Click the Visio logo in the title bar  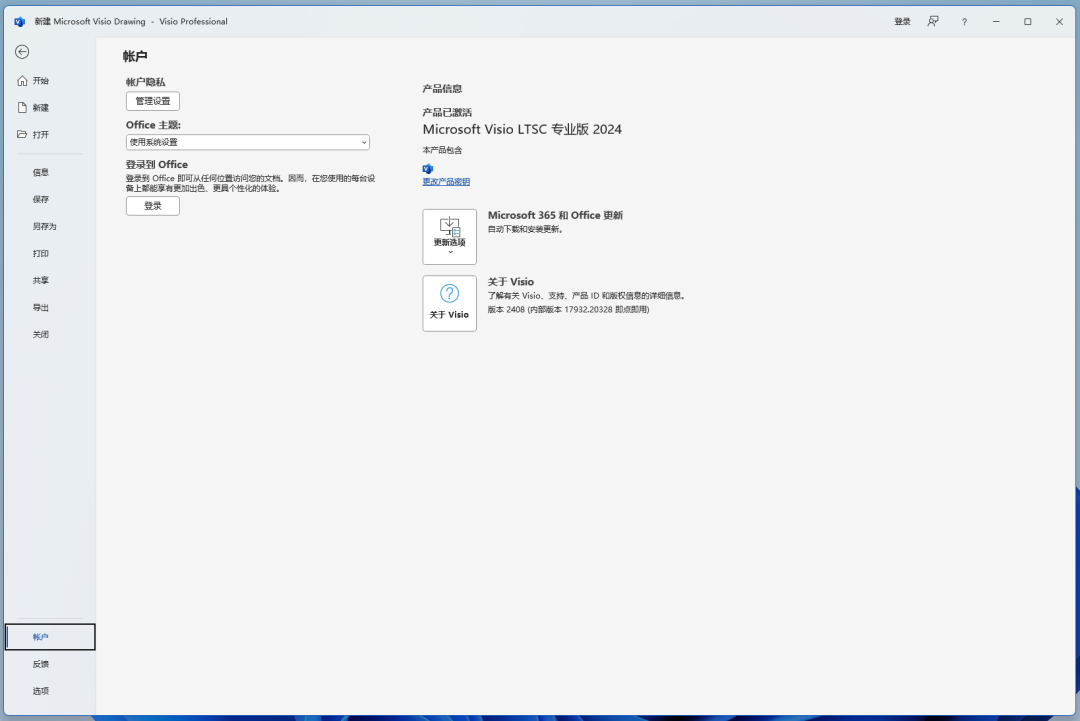click(x=19, y=21)
